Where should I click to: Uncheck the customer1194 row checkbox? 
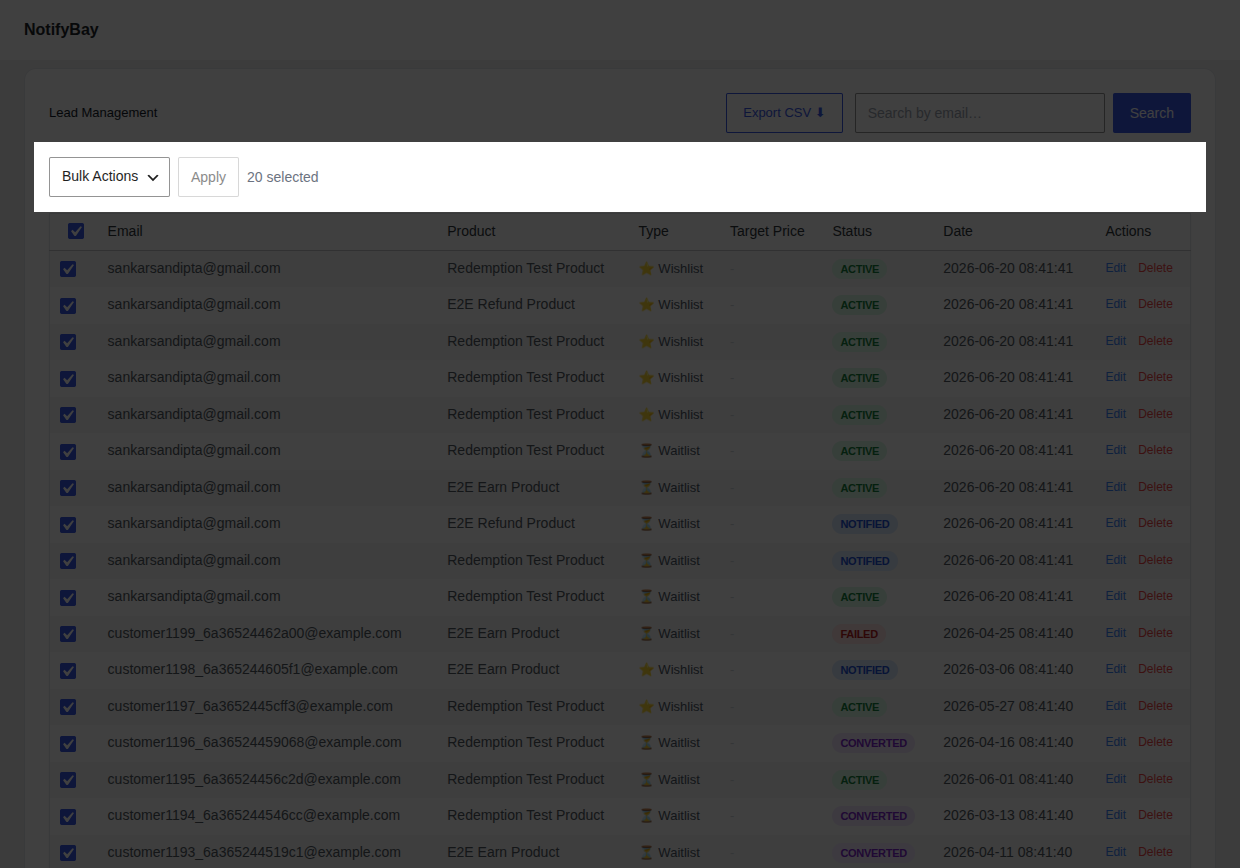[68, 816]
